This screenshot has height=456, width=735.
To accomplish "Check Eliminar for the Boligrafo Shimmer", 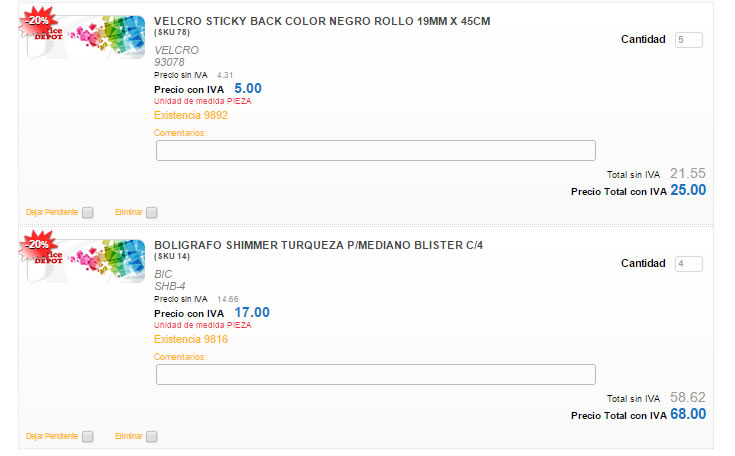I will (x=151, y=436).
